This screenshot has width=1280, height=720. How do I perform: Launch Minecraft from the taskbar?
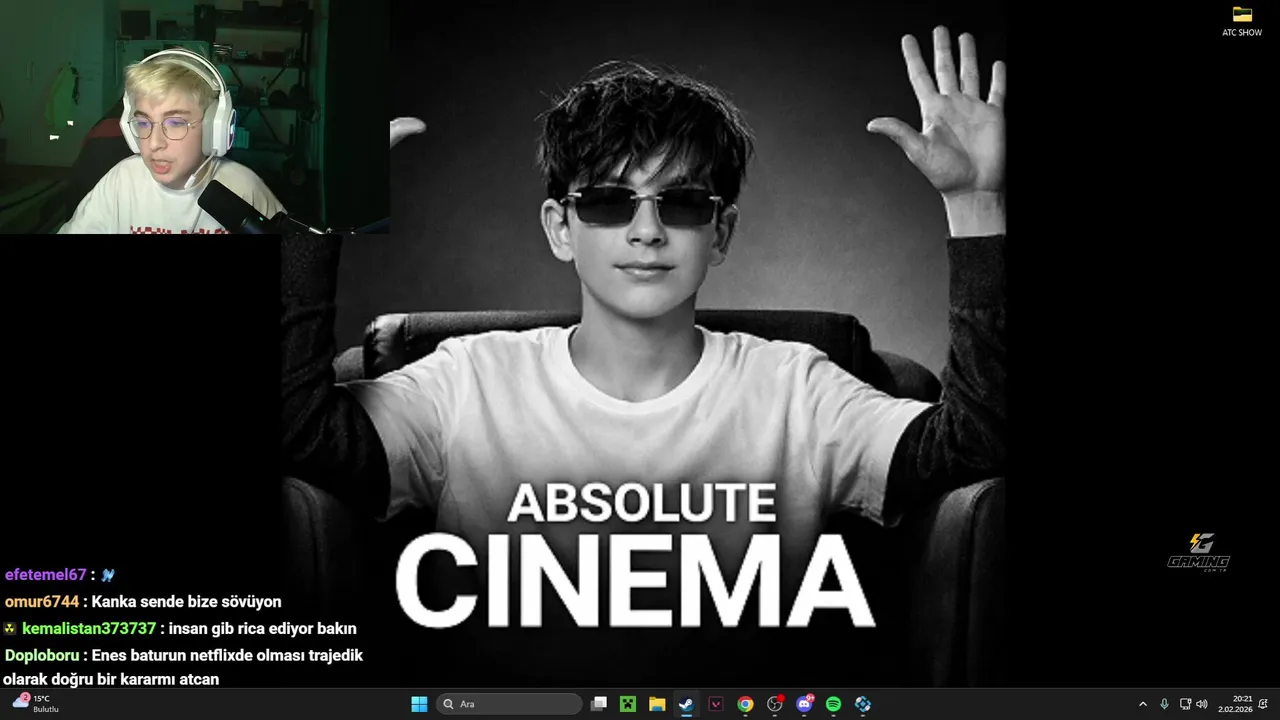(628, 704)
